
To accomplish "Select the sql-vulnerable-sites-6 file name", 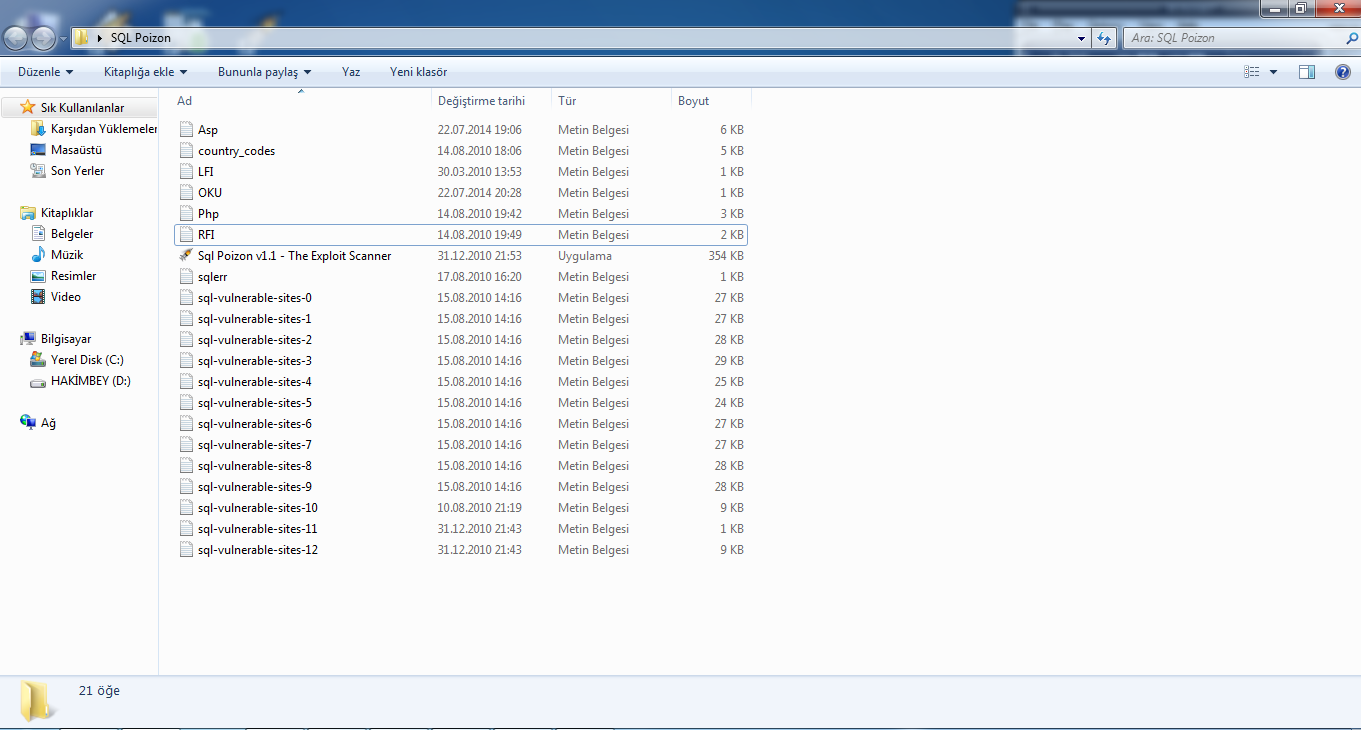I will click(255, 424).
